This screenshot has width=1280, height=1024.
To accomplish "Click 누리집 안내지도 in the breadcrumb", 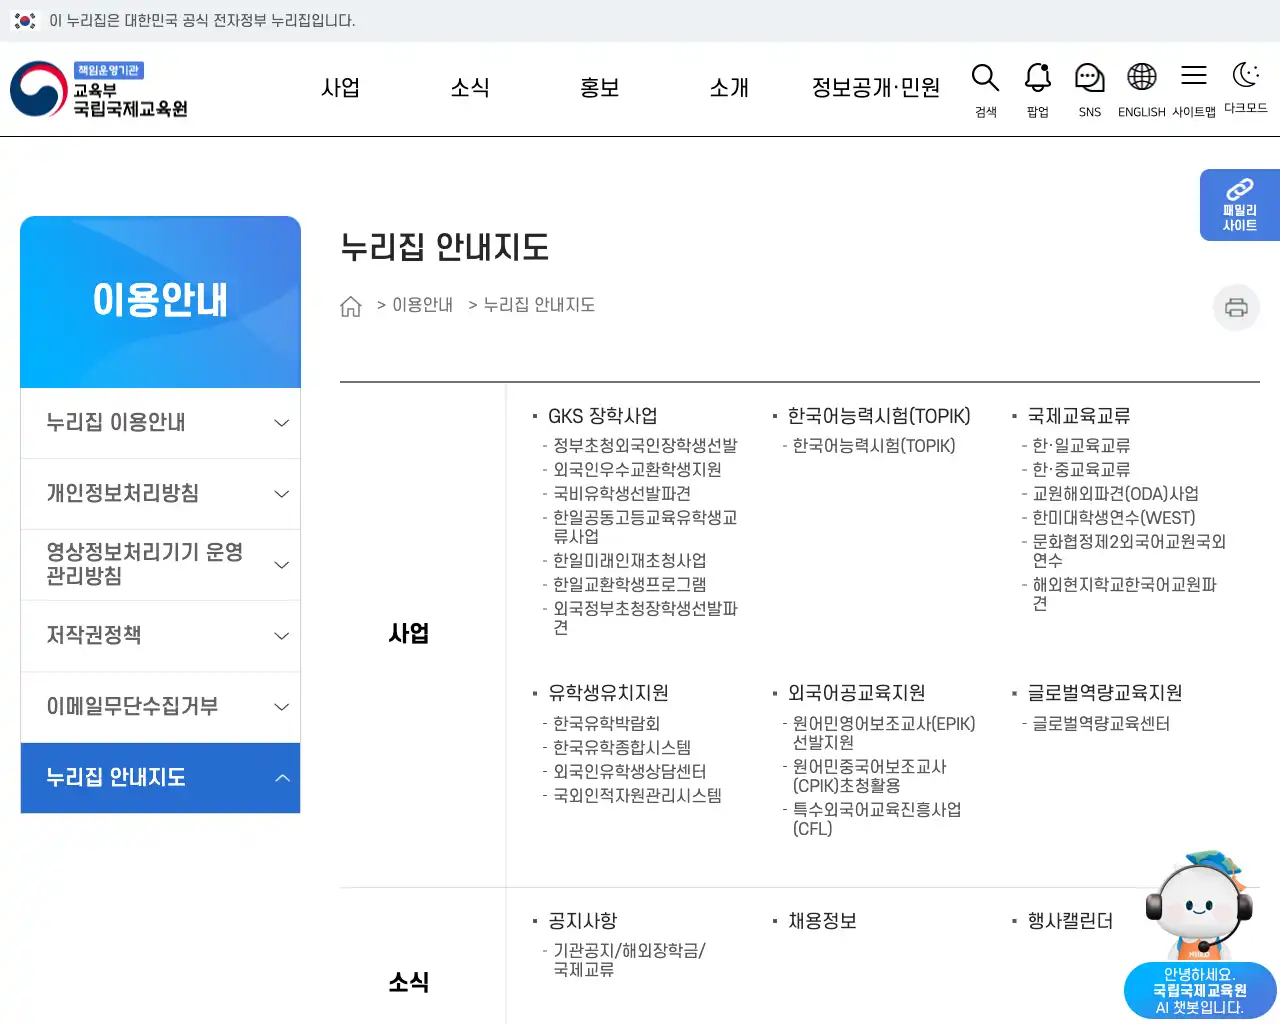I will click(x=539, y=305).
